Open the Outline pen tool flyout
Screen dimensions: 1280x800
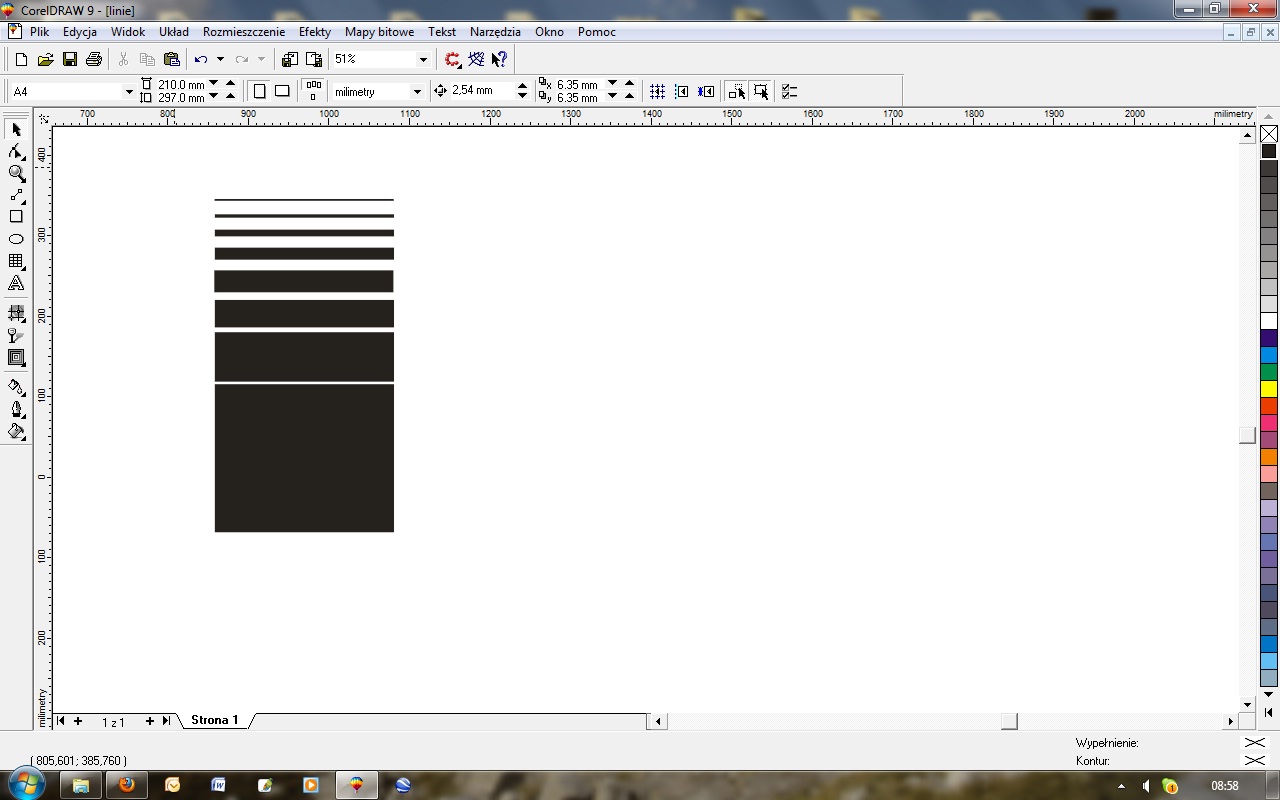click(16, 409)
